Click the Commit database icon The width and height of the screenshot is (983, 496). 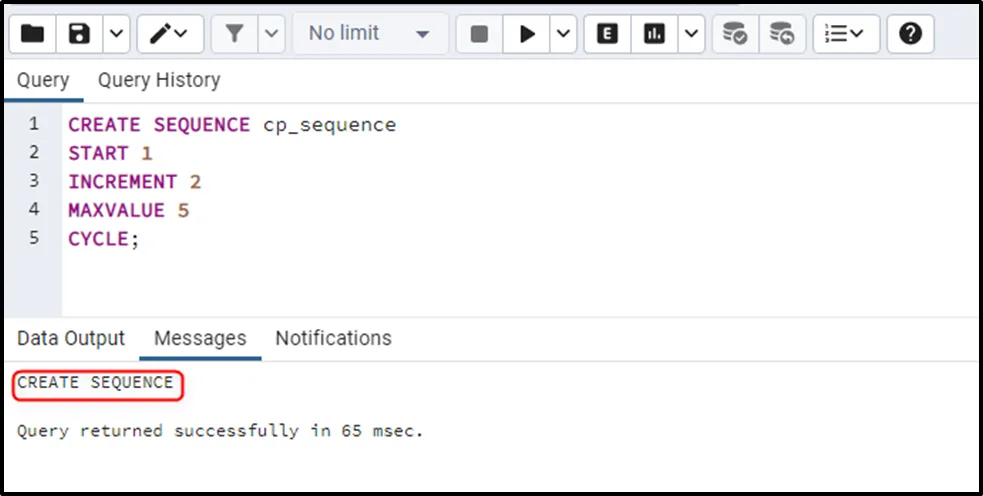(735, 34)
